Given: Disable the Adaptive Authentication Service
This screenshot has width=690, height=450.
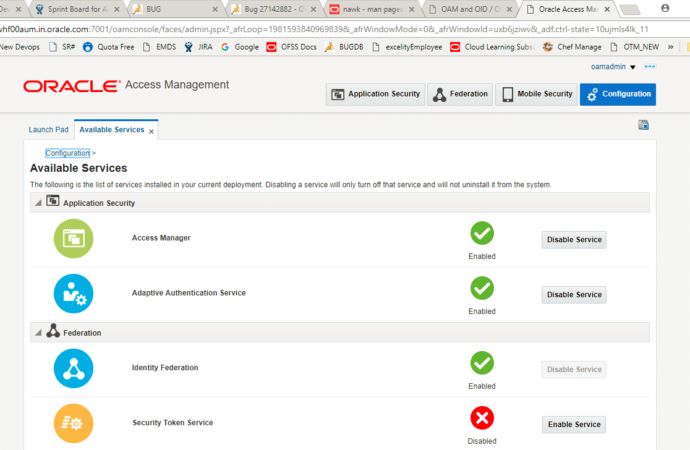Looking at the screenshot, I should tap(574, 295).
